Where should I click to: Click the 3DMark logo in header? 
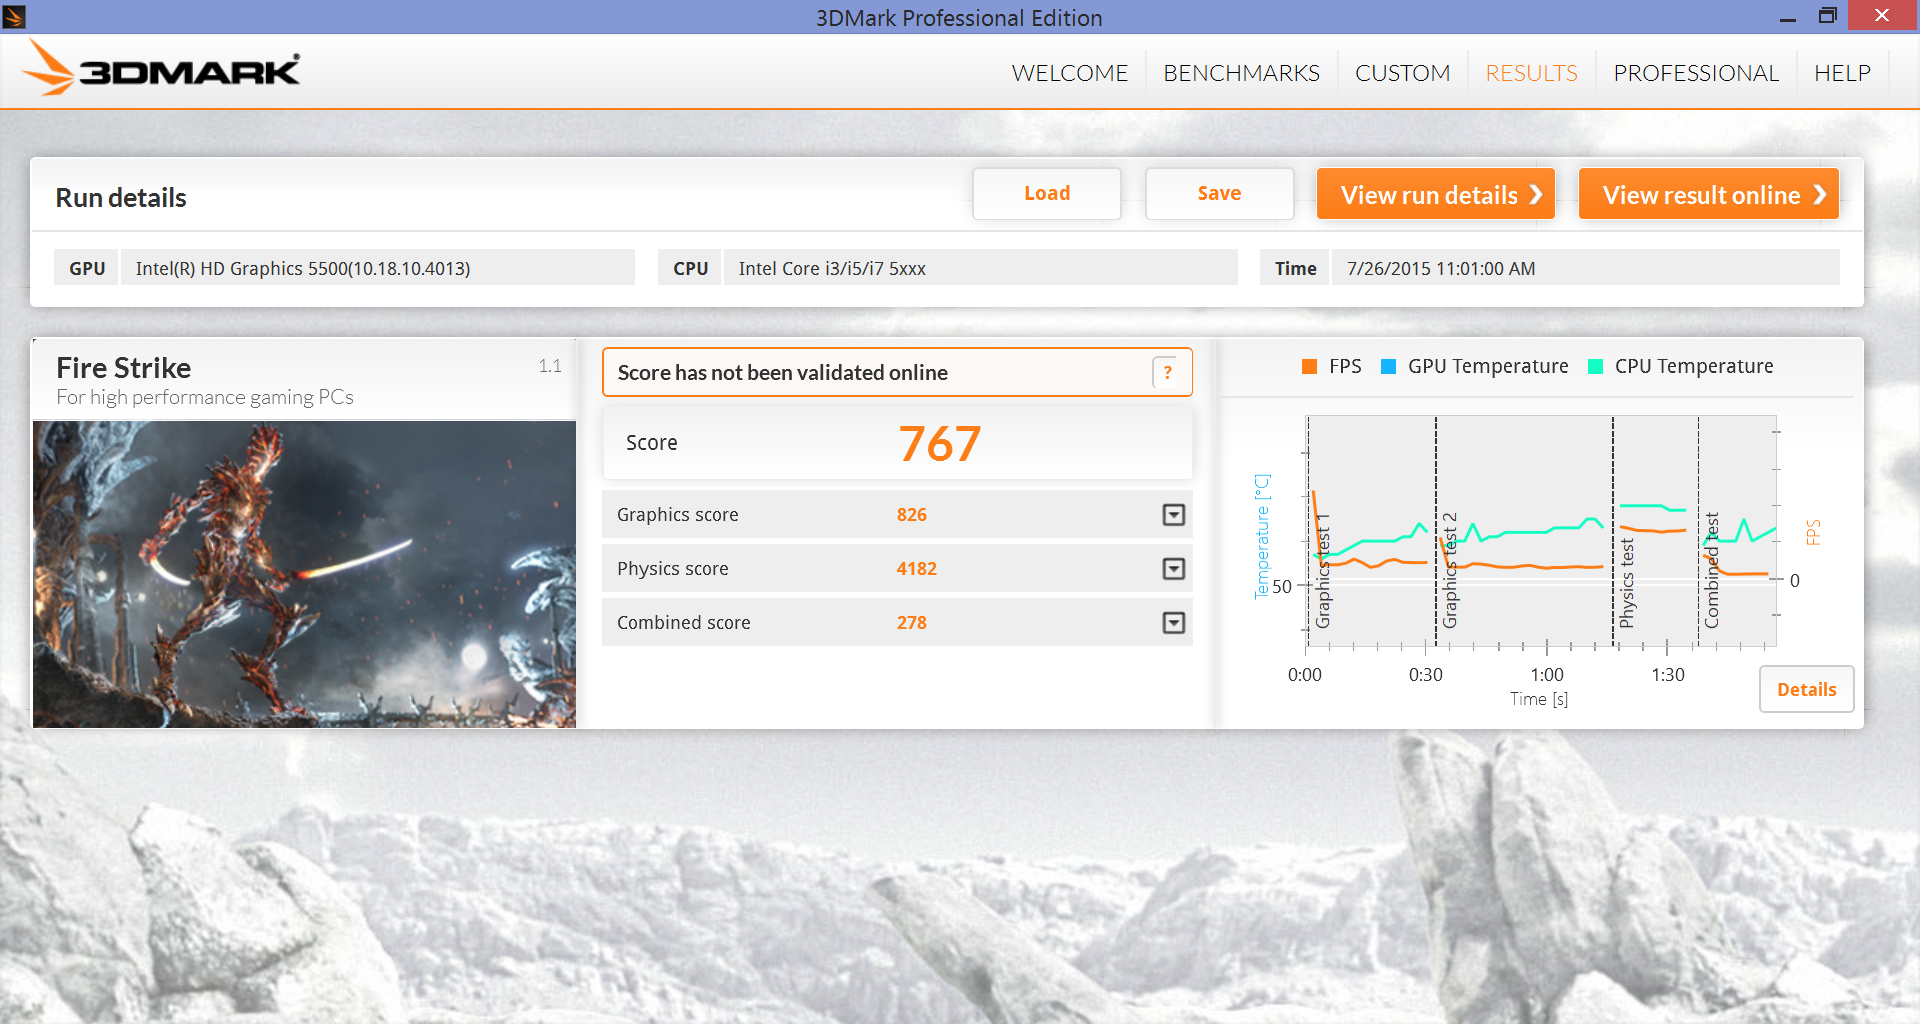click(162, 69)
